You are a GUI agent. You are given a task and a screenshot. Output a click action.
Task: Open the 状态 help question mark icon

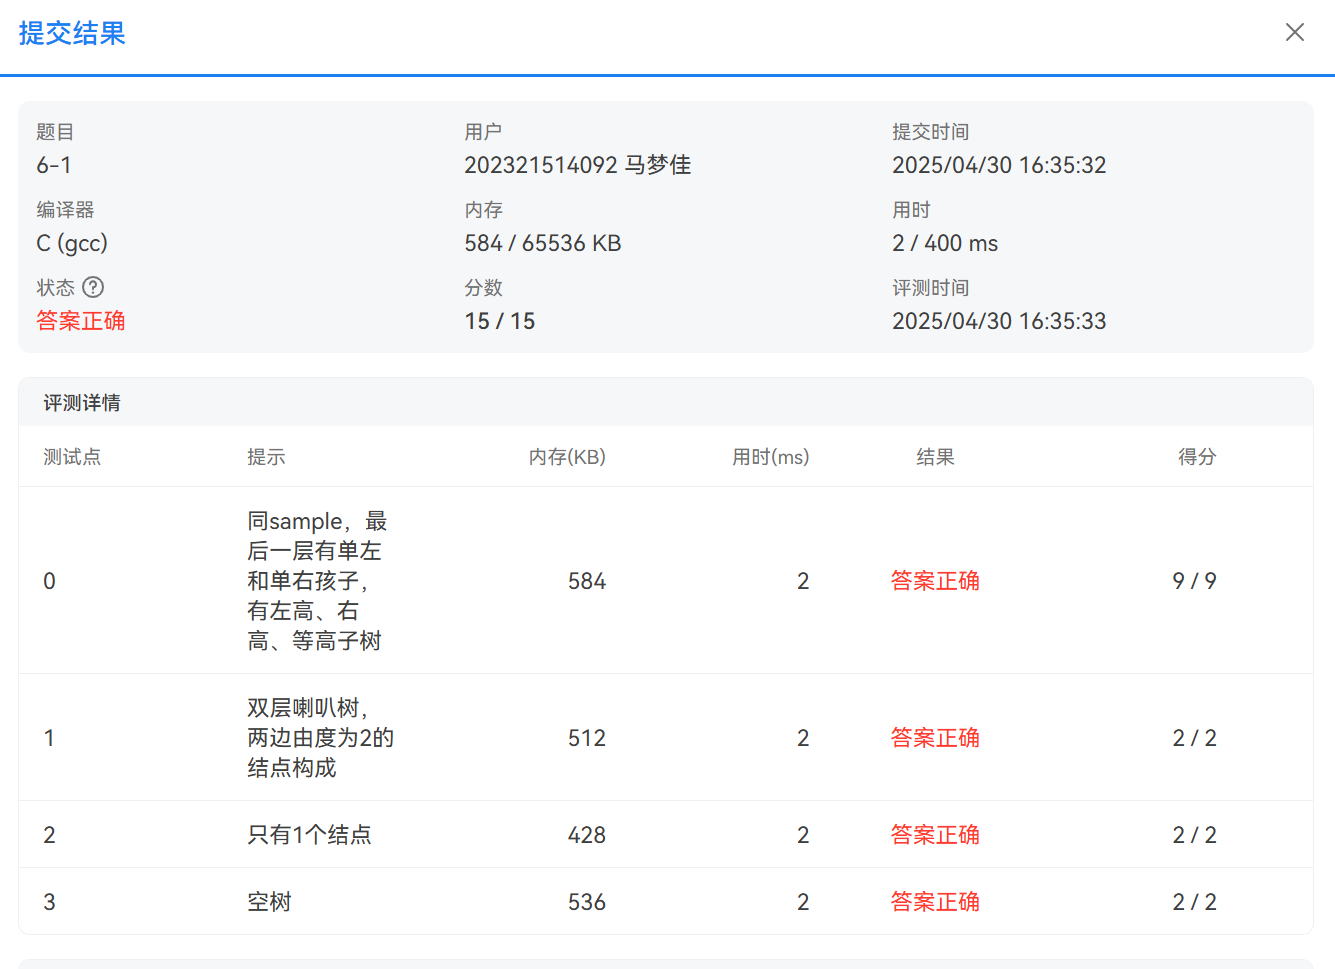pyautogui.click(x=94, y=287)
